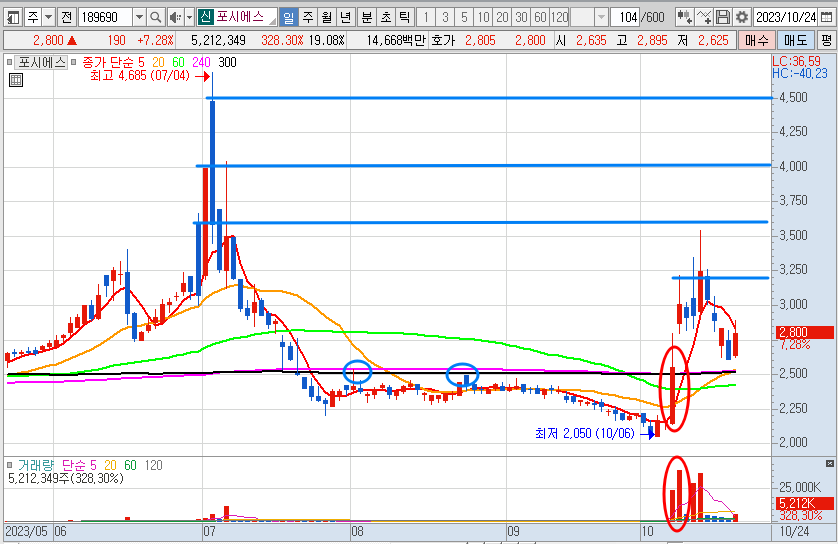Image resolution: width=838 pixels, height=544 pixels.
Task: Click the +7.28% change rate value
Action: [156, 40]
